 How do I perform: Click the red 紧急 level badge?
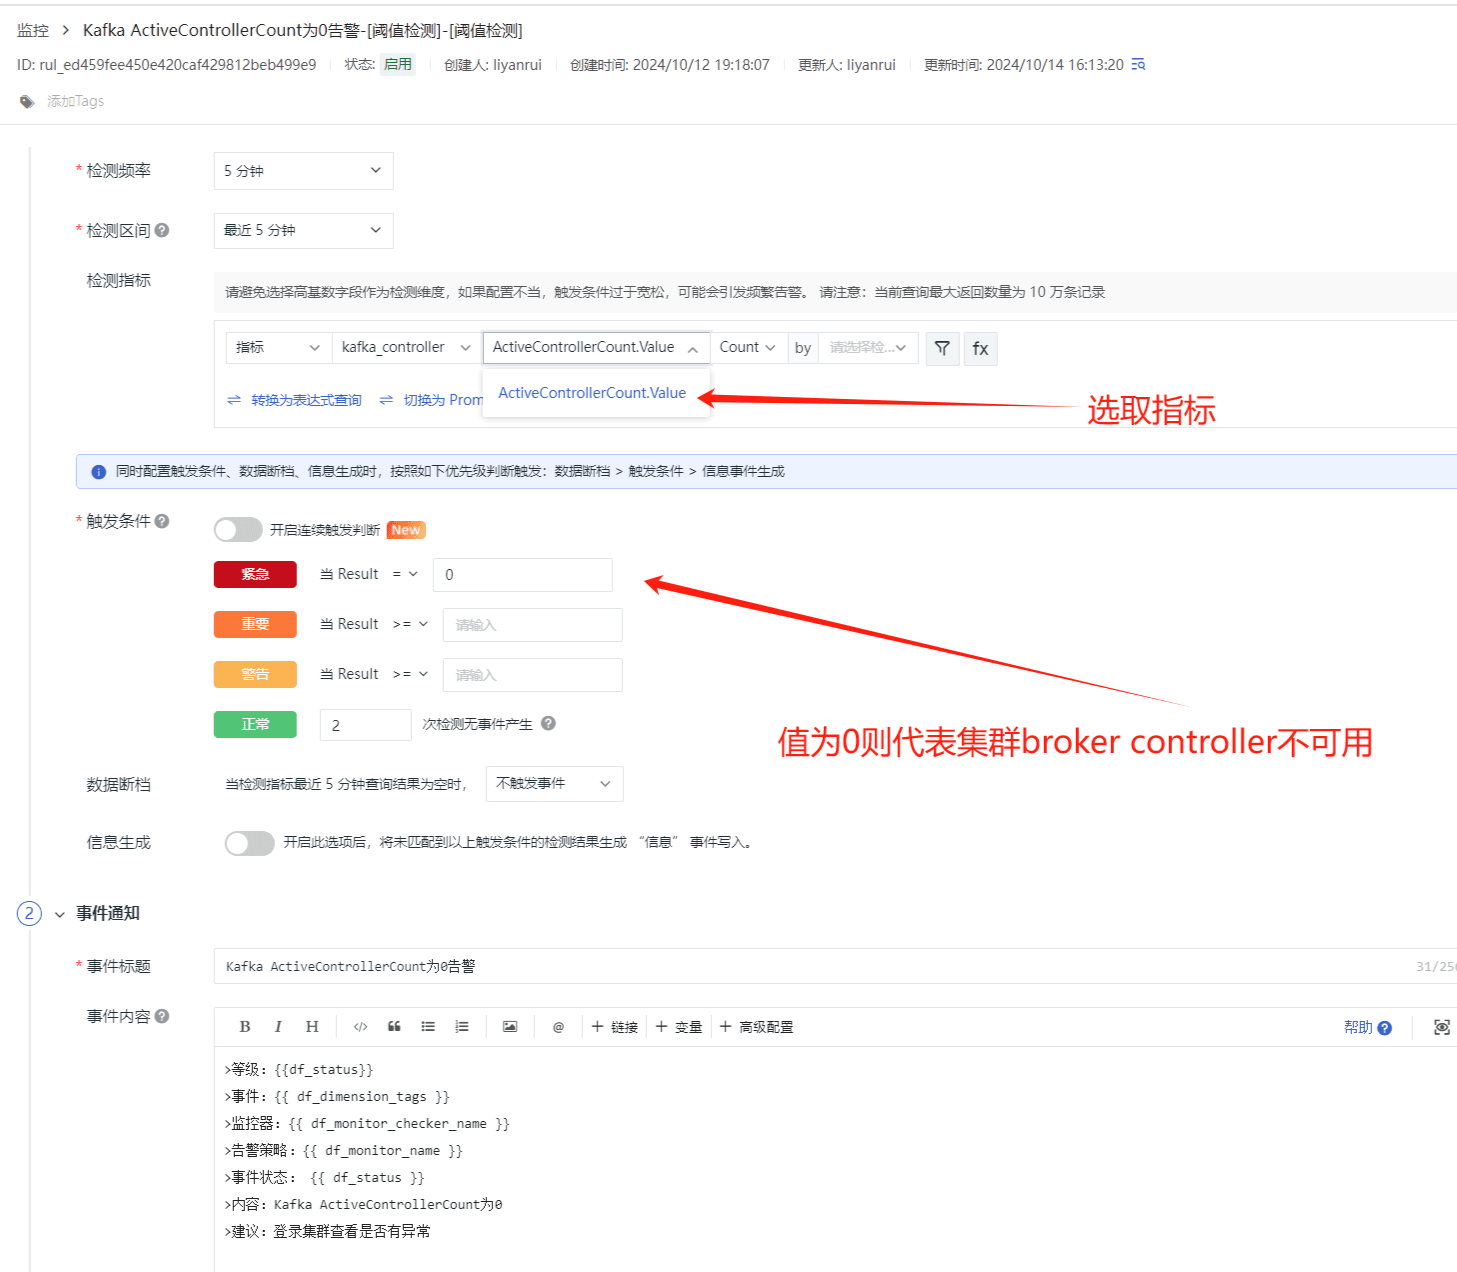coord(255,574)
